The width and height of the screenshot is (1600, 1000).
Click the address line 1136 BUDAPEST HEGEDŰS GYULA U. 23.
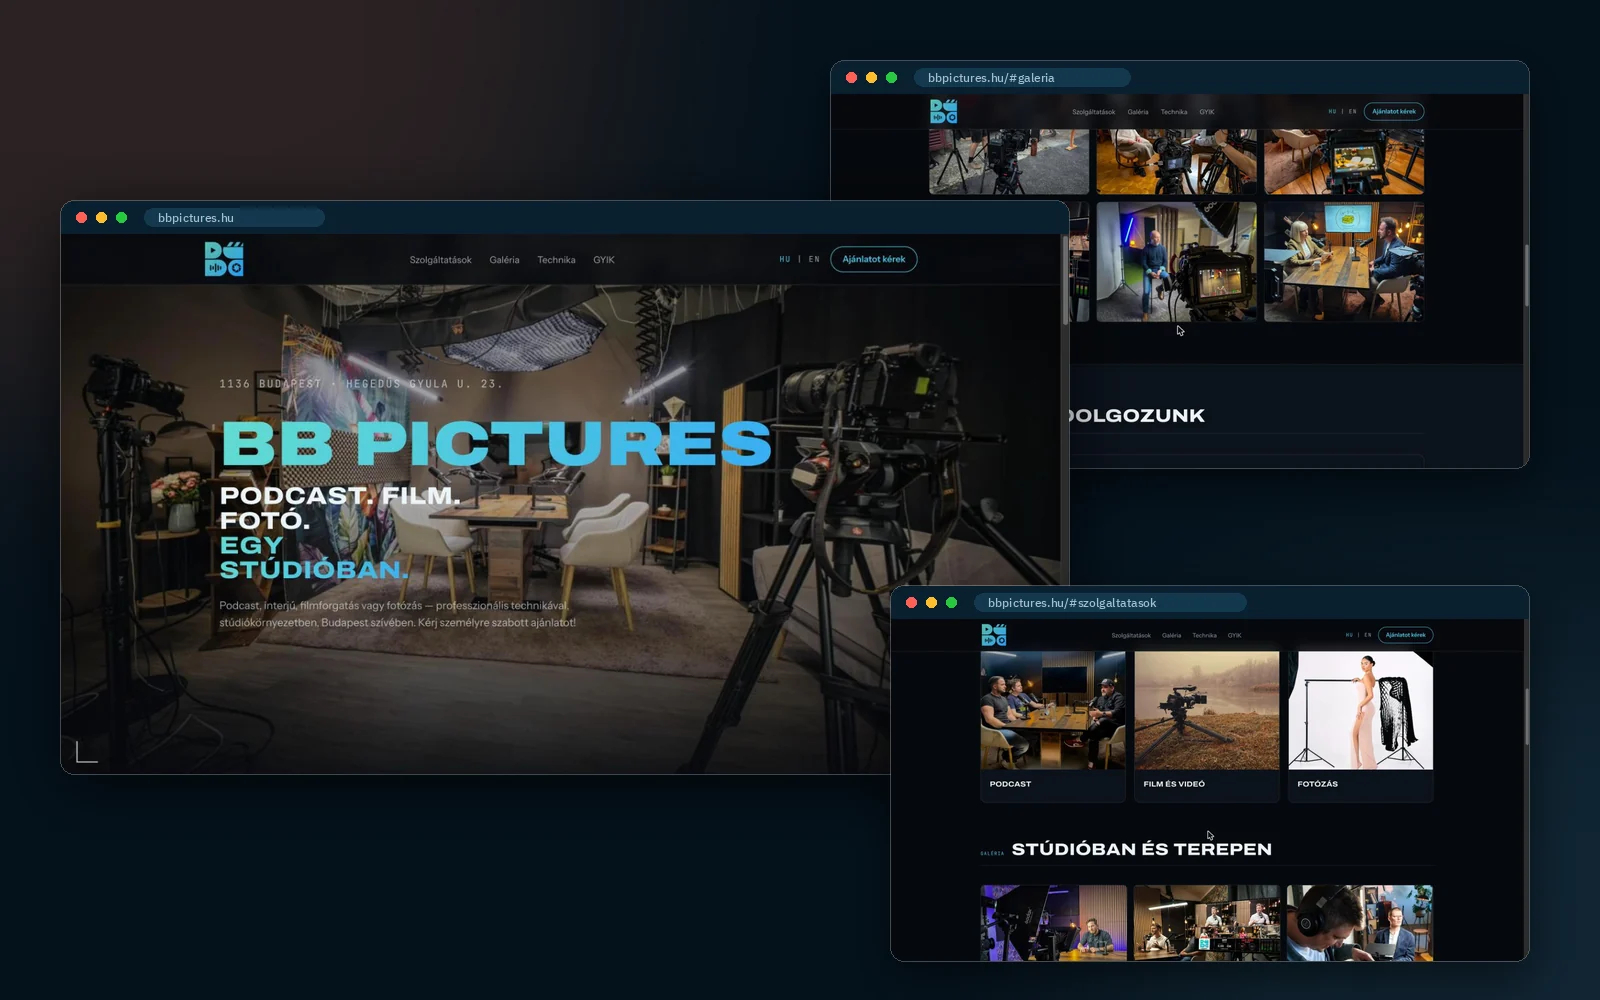[x=360, y=384]
